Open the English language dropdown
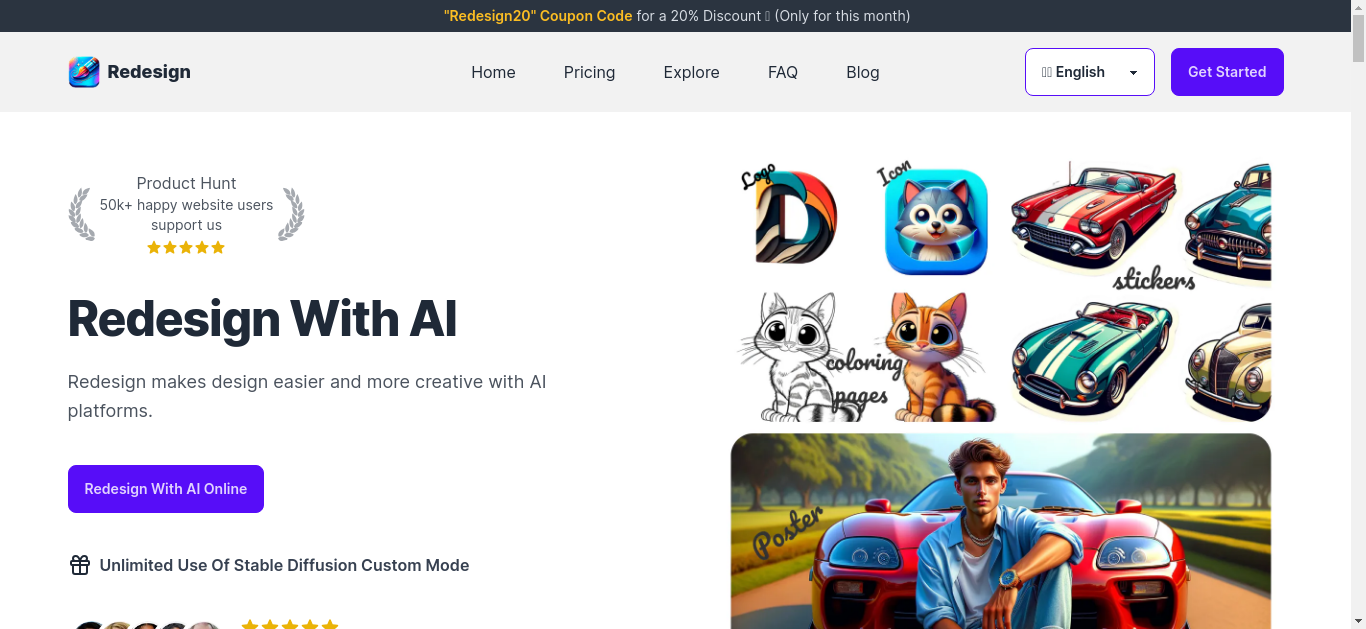This screenshot has height=629, width=1366. pos(1090,72)
